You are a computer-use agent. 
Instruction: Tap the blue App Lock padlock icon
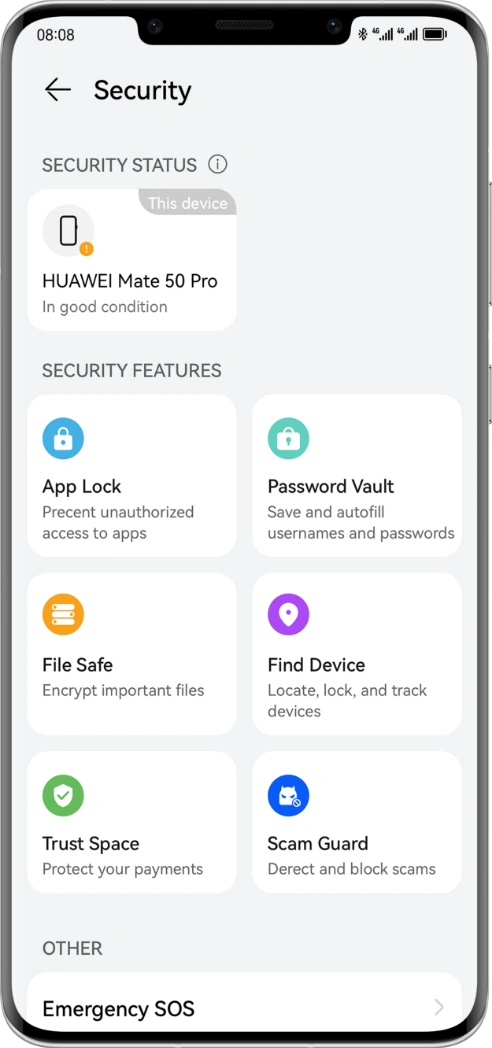coord(63,438)
